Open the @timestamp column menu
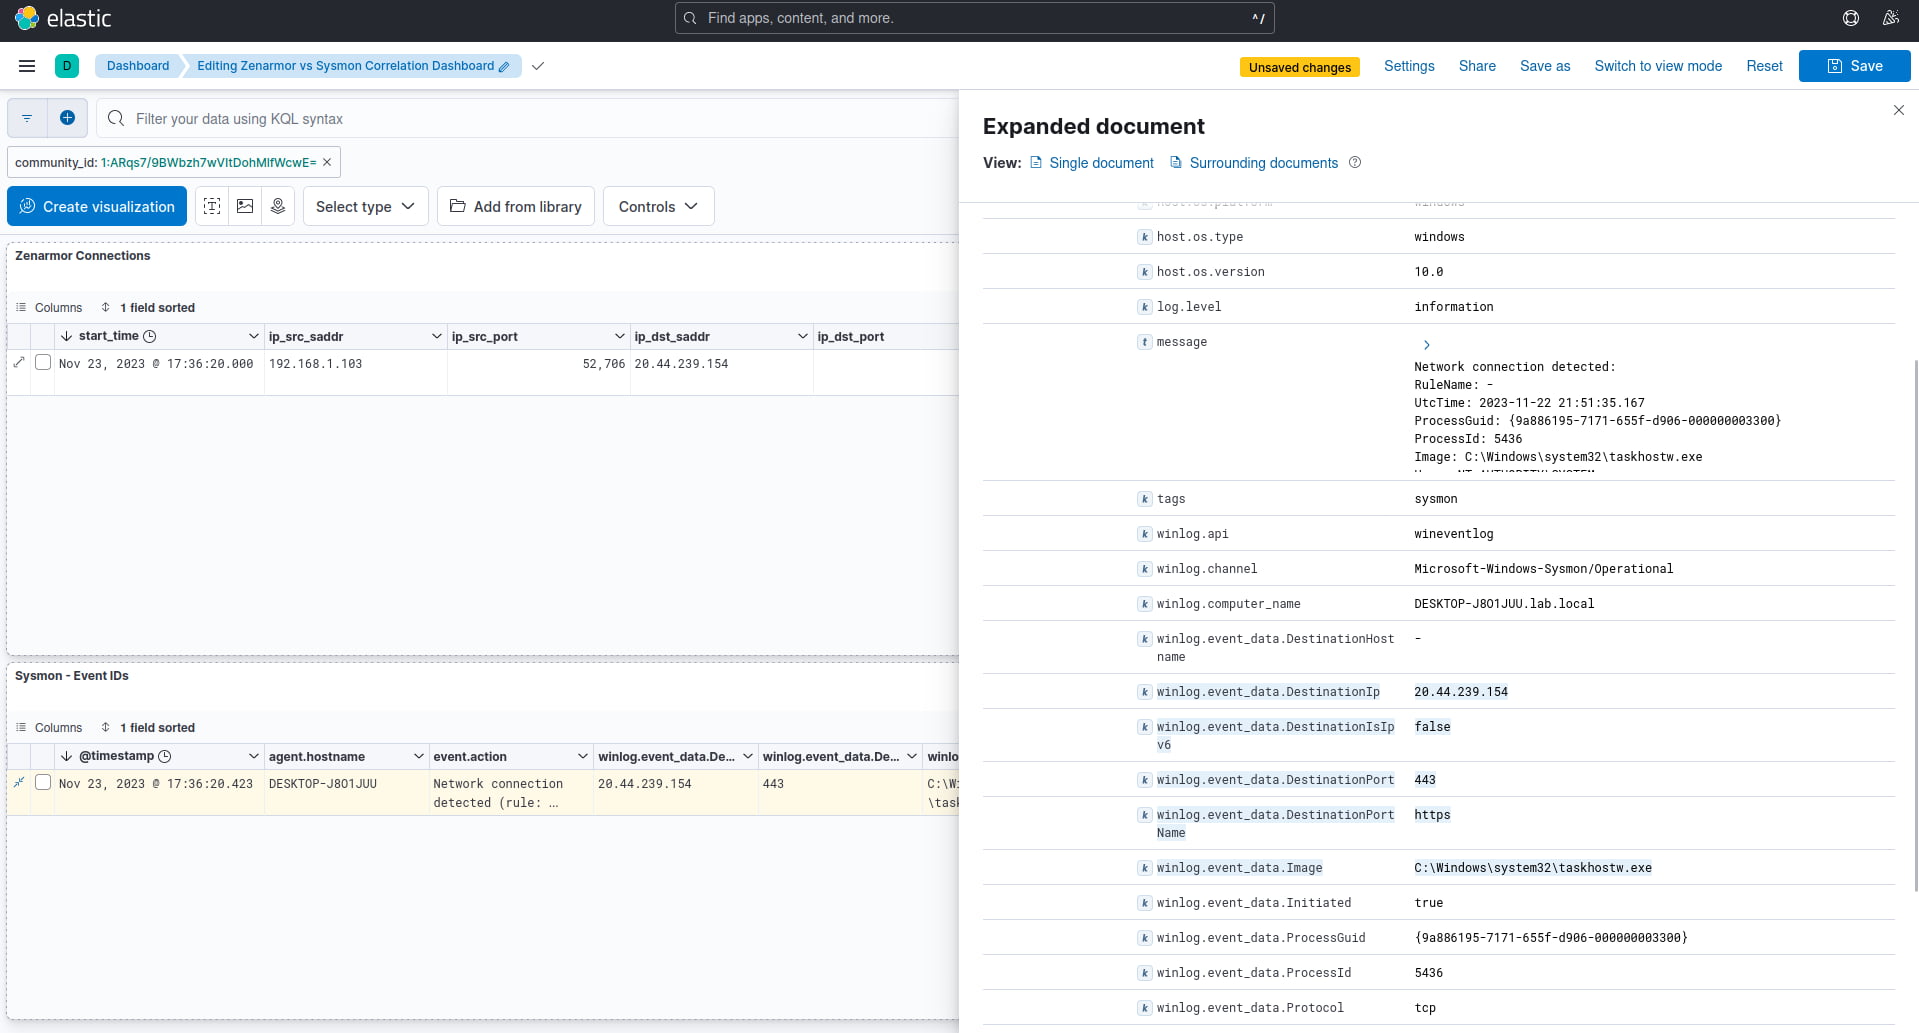The height and width of the screenshot is (1033, 1919). (253, 756)
